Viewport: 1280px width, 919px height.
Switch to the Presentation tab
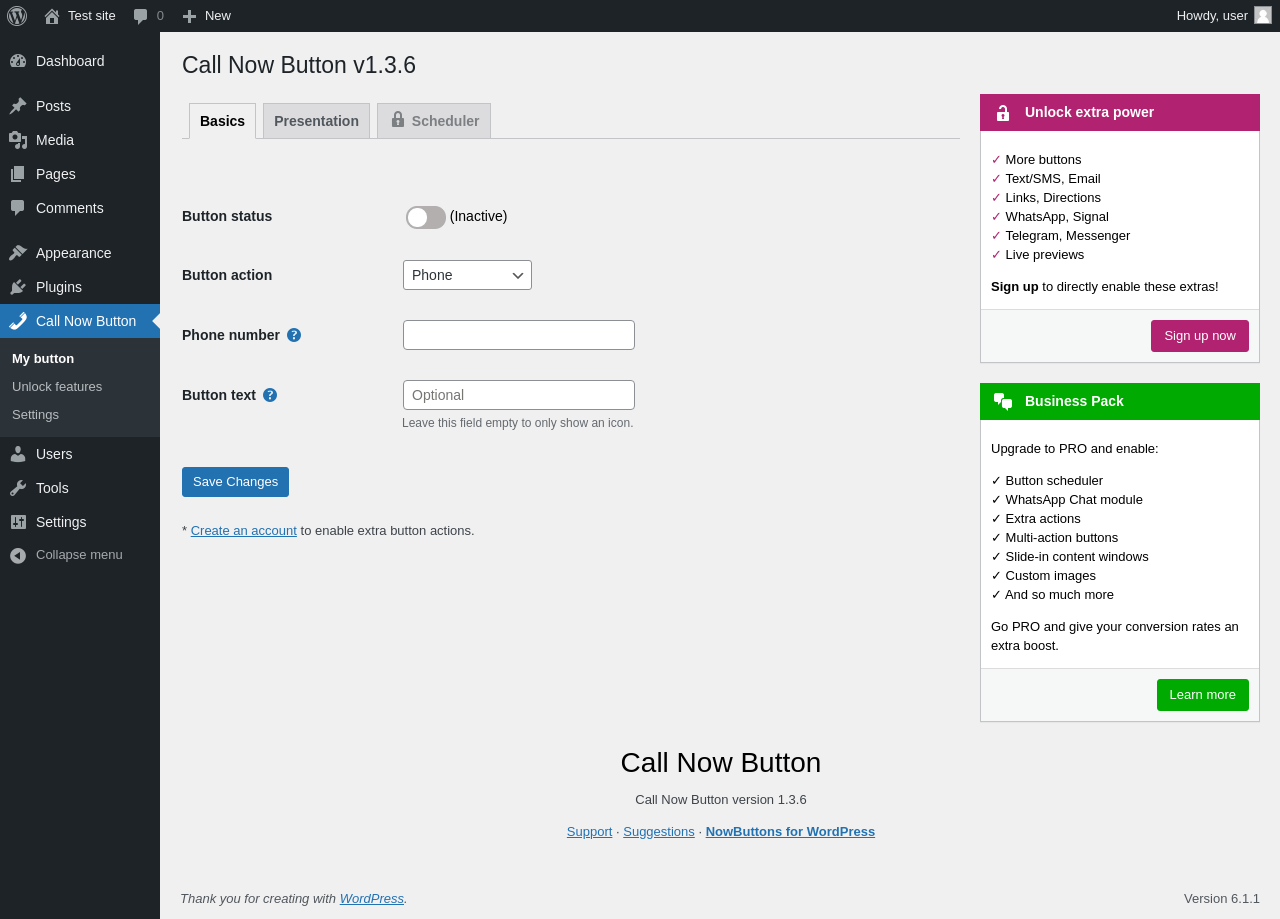316,121
